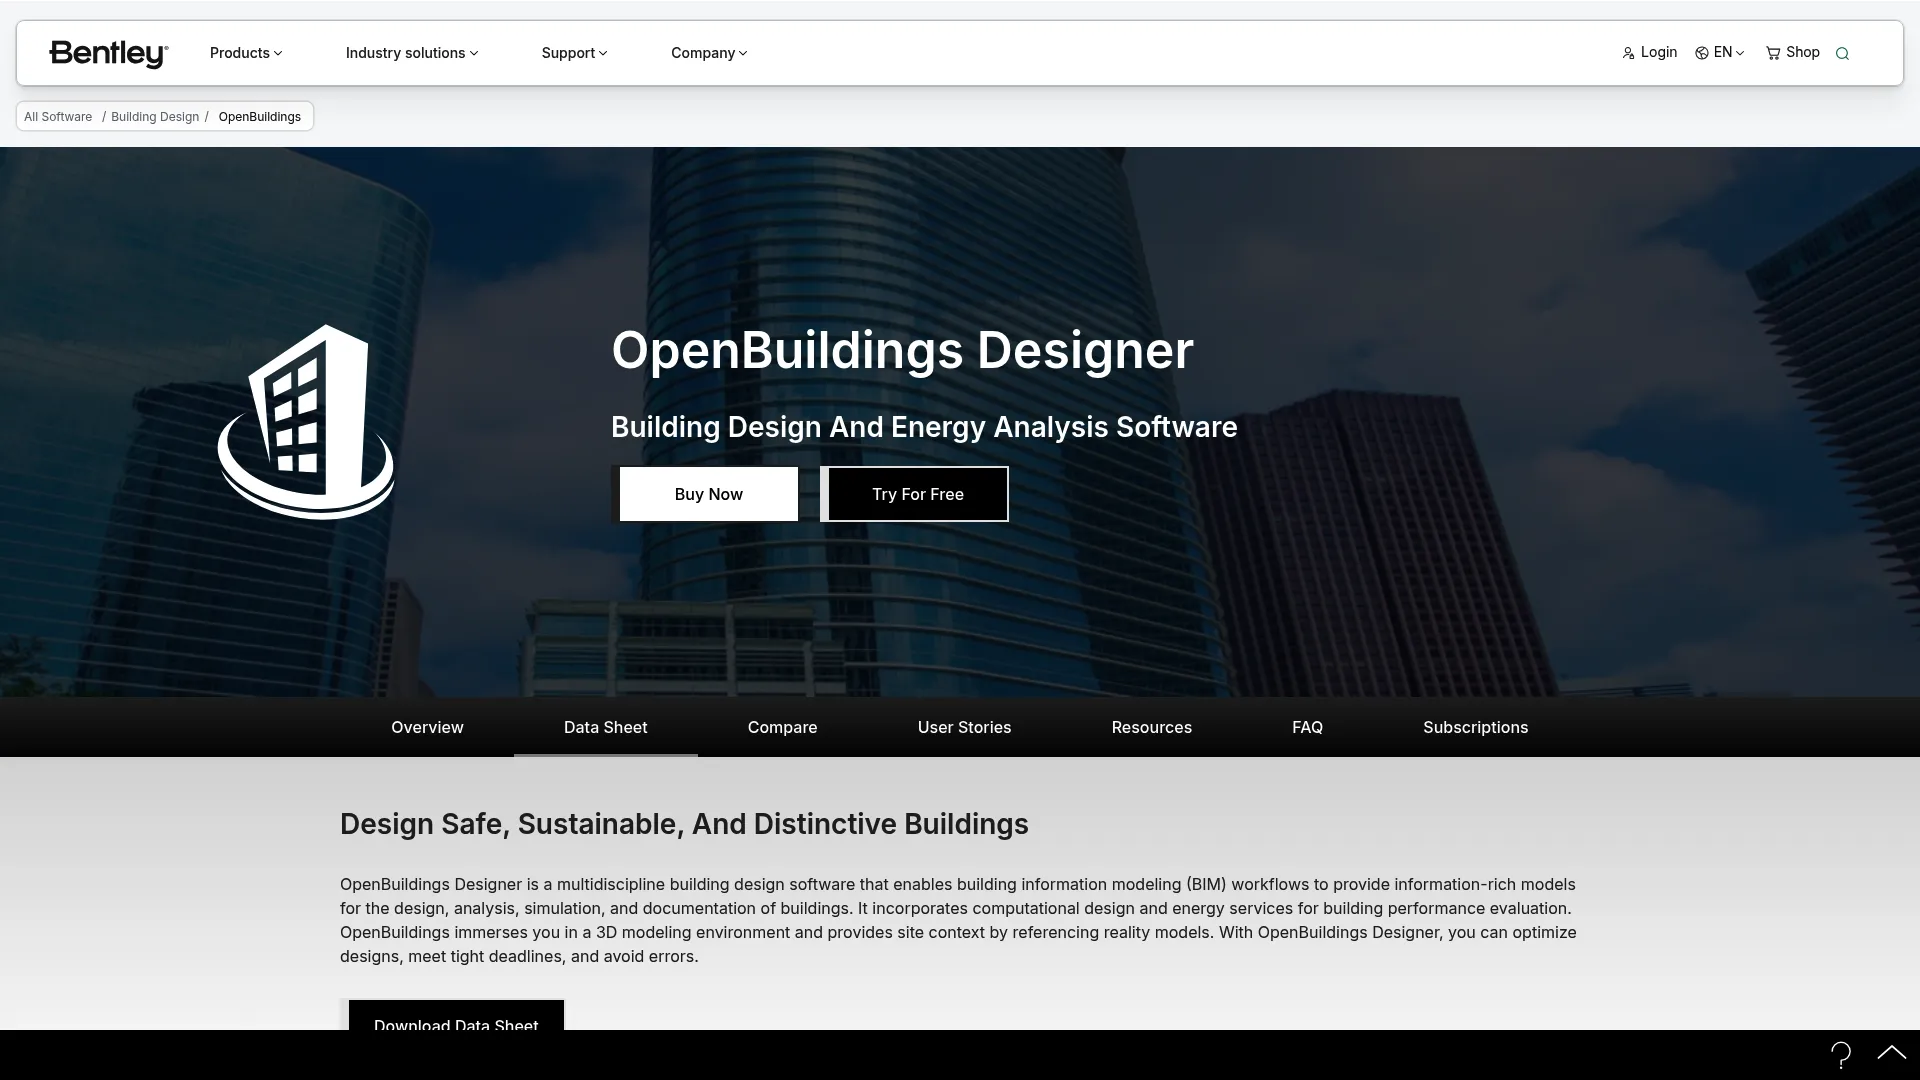The height and width of the screenshot is (1080, 1920).
Task: Open the search magnifier icon in header
Action: (x=1842, y=54)
